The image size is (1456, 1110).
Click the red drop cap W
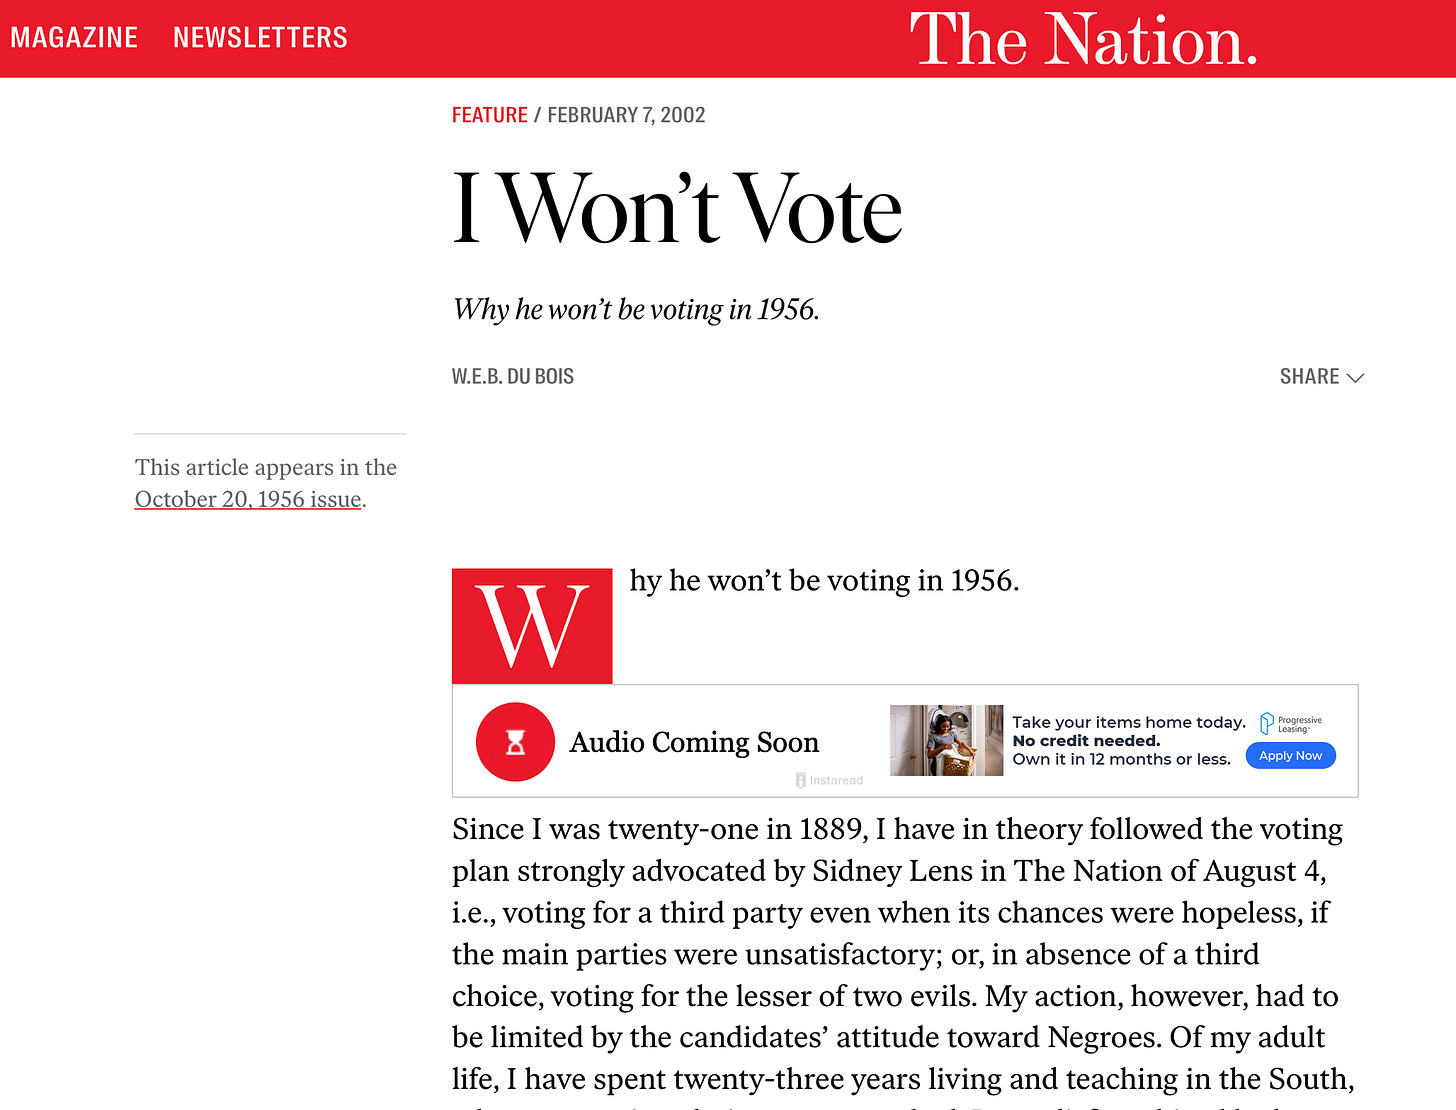click(532, 626)
